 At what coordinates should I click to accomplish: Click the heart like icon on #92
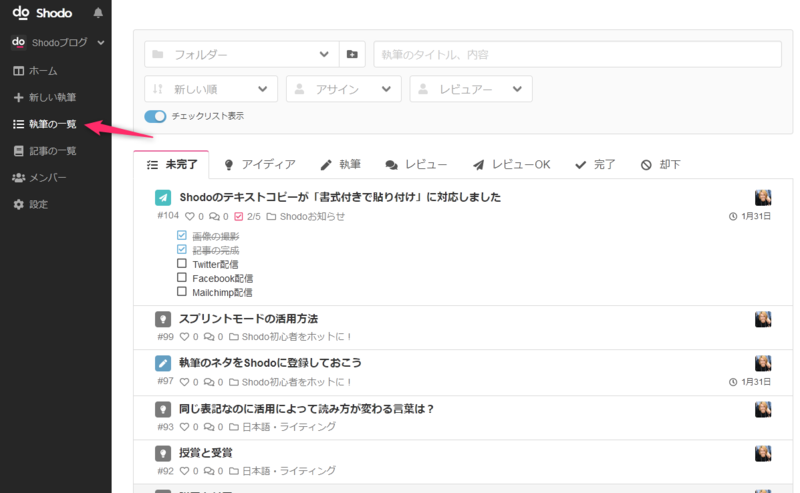(x=185, y=471)
